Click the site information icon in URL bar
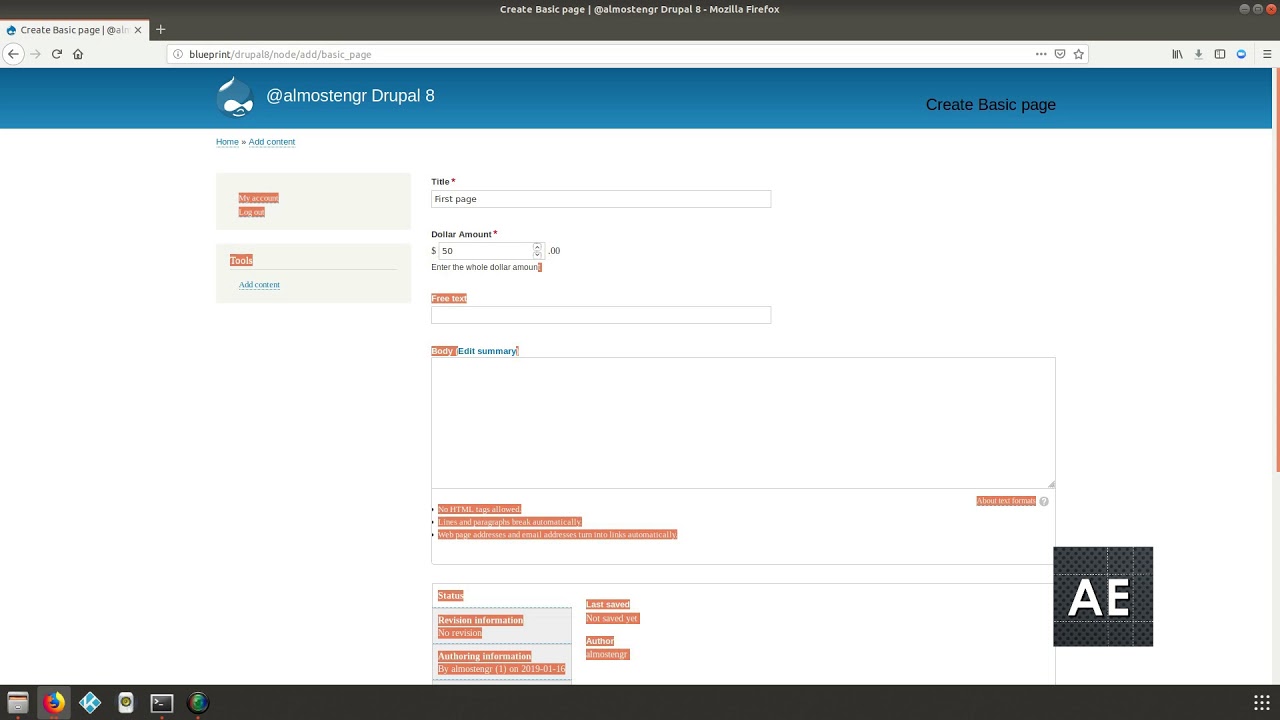This screenshot has height=720, width=1280. (178, 54)
